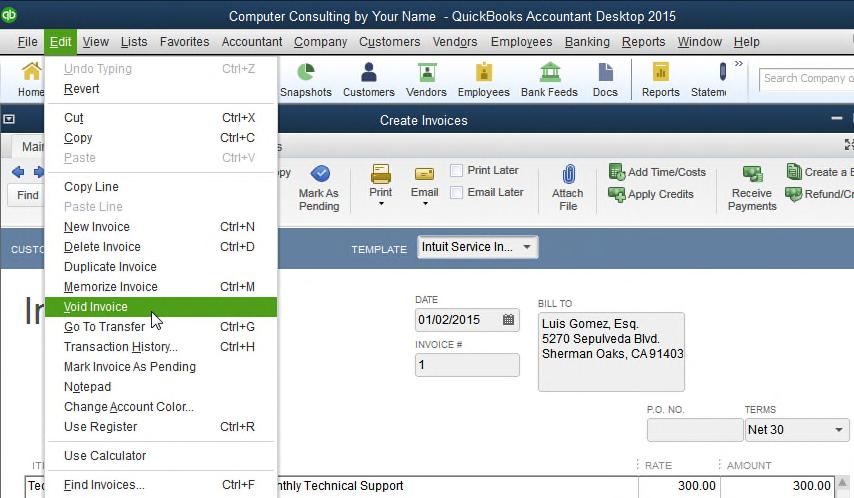Open Bank Feeds icon
This screenshot has width=854, height=498.
[549, 80]
